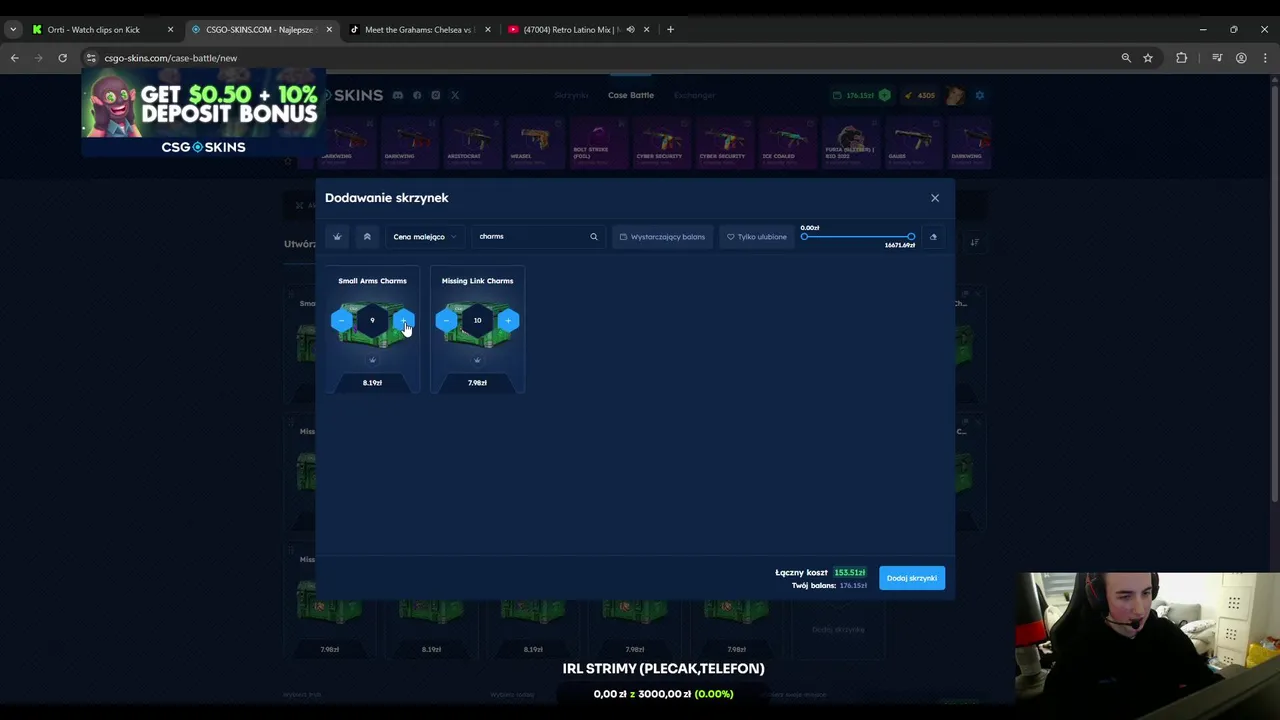Click crown icon under Missing Link Charms
Viewport: 1280px width, 720px height.
point(477,360)
